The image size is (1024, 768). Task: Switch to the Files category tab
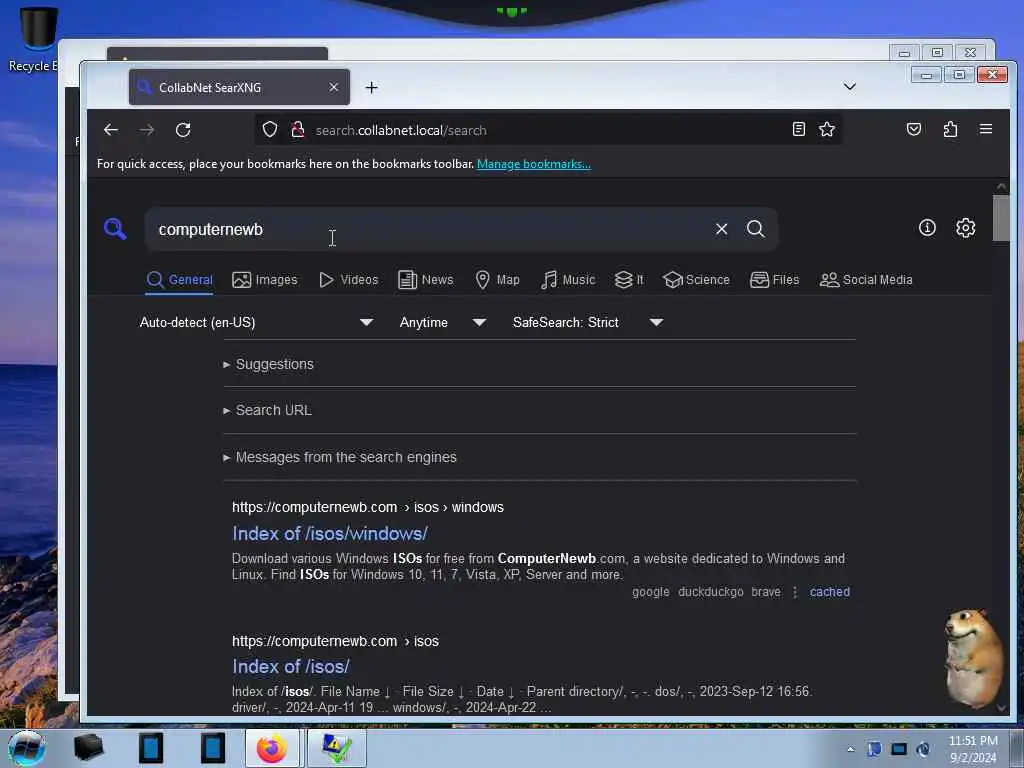point(775,280)
